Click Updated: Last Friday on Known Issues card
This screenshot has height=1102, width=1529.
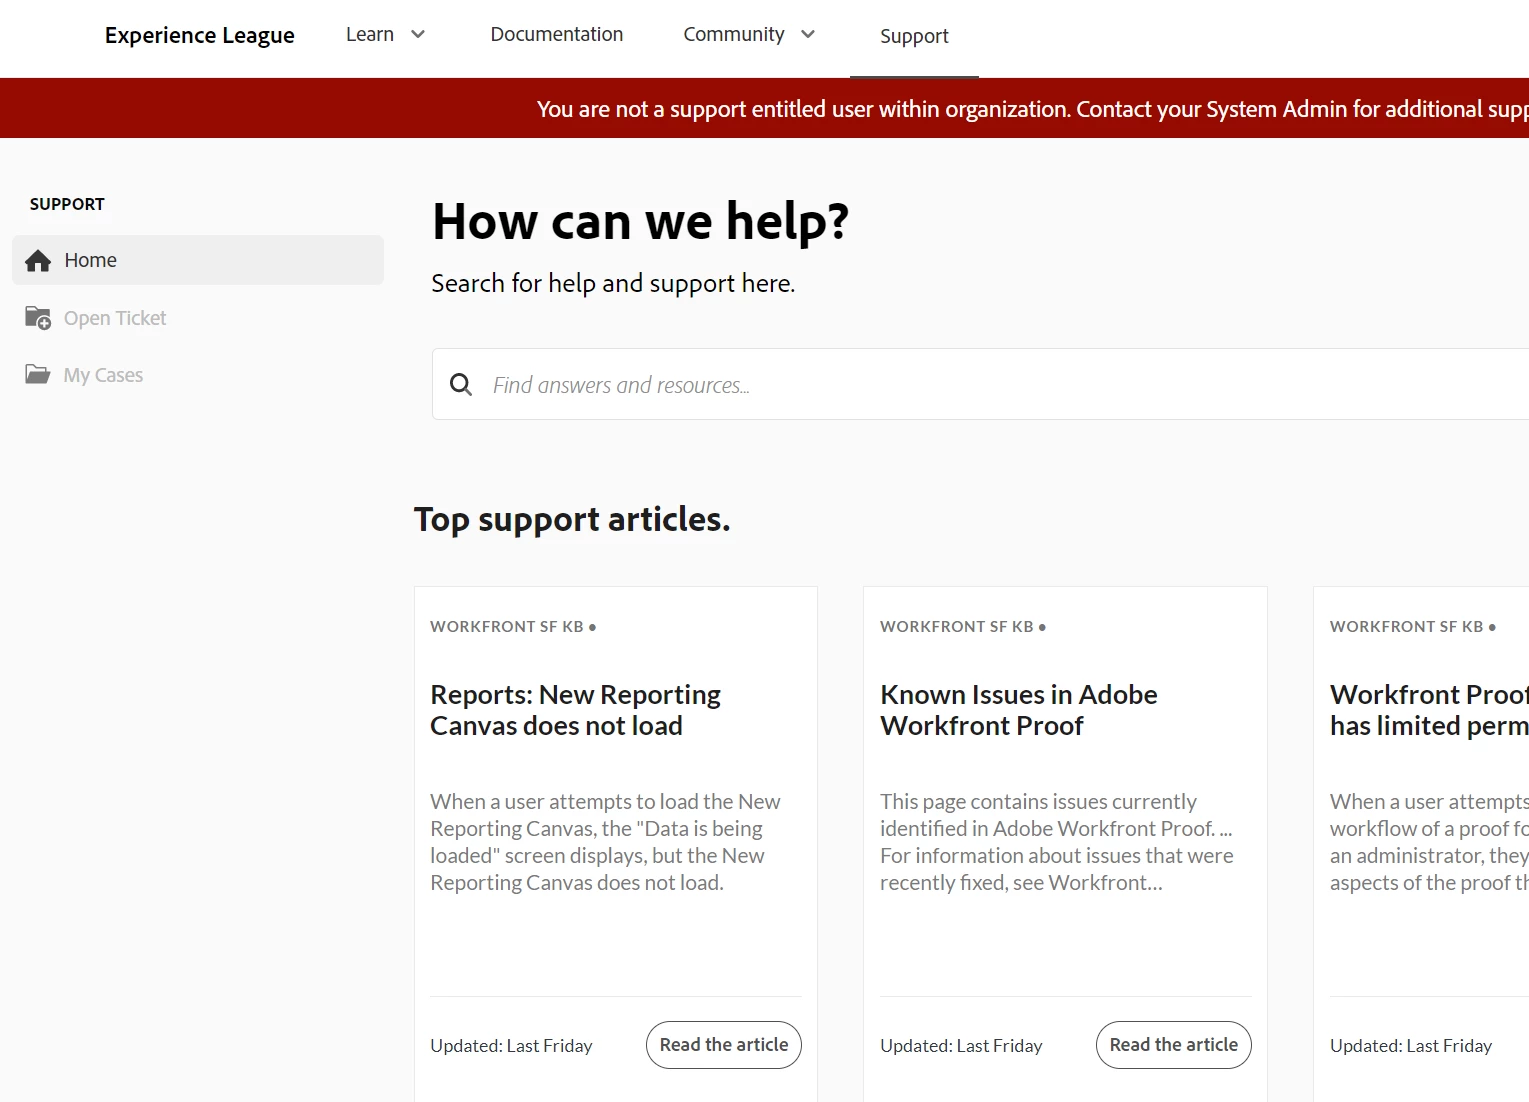961,1046
